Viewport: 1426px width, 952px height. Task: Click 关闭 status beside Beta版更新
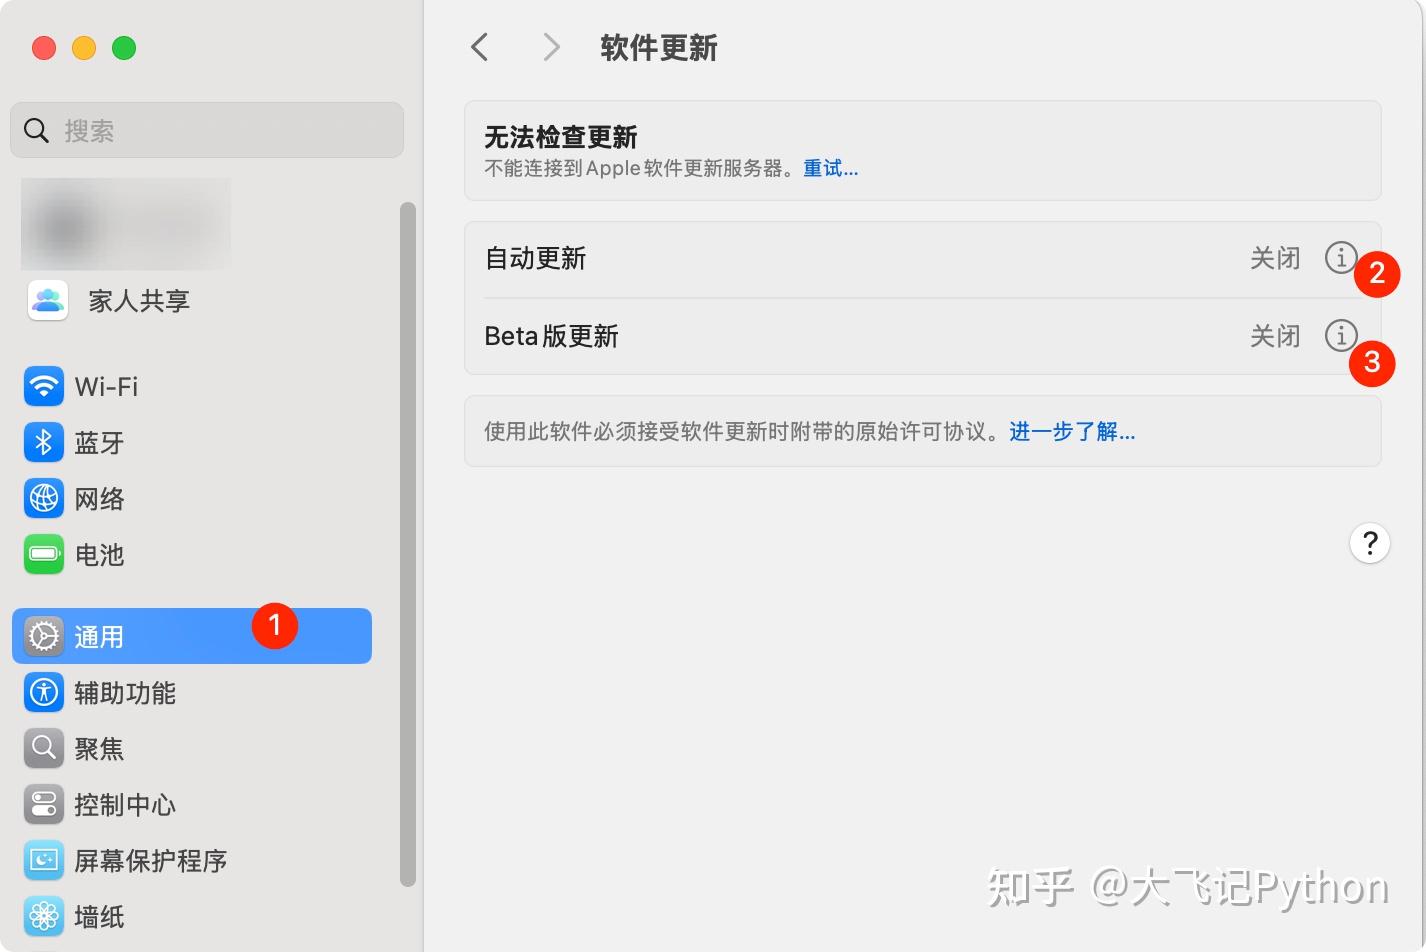(1275, 336)
